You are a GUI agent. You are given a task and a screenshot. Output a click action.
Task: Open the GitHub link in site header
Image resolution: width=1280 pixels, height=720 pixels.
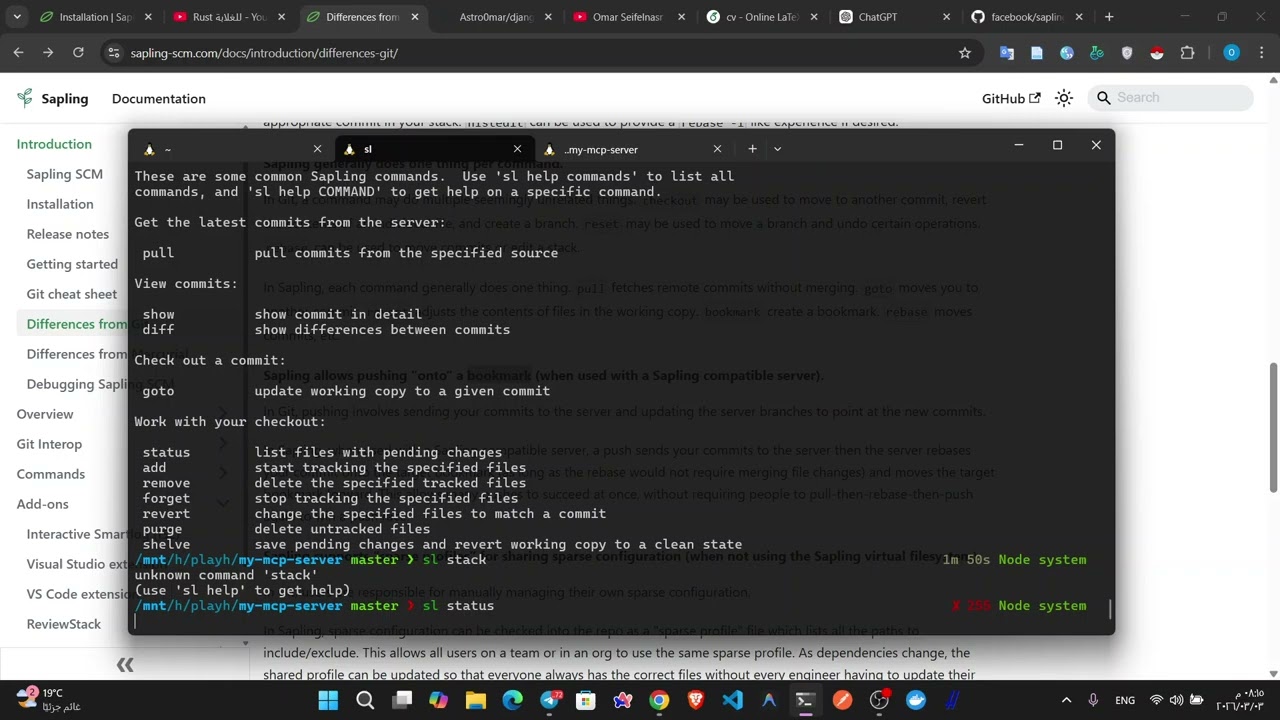coord(1011,98)
